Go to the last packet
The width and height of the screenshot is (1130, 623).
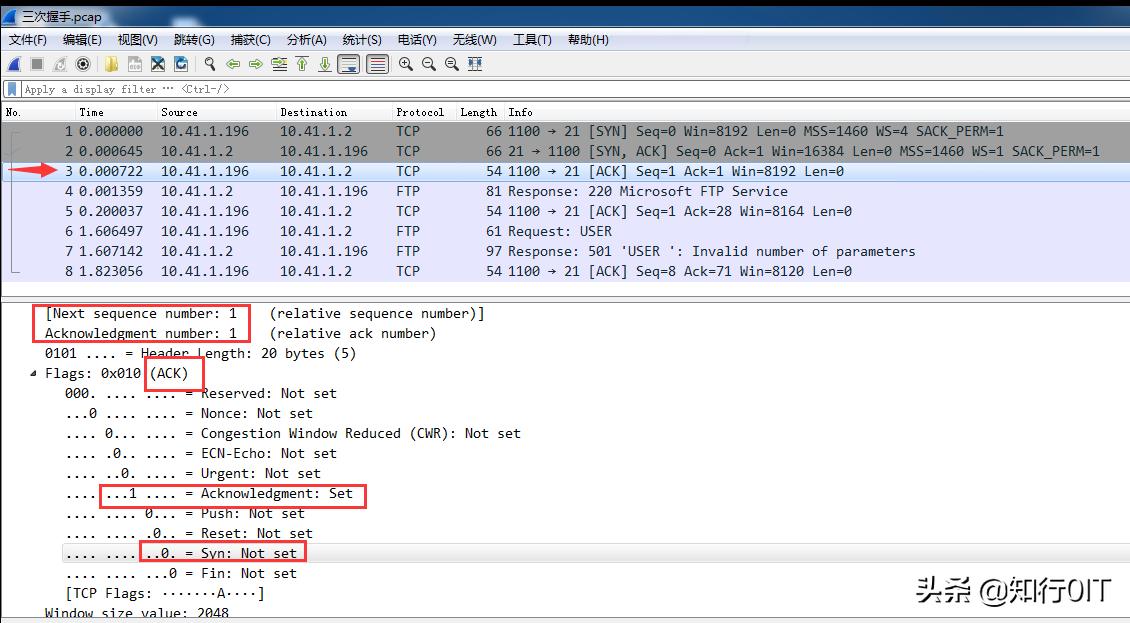point(327,64)
